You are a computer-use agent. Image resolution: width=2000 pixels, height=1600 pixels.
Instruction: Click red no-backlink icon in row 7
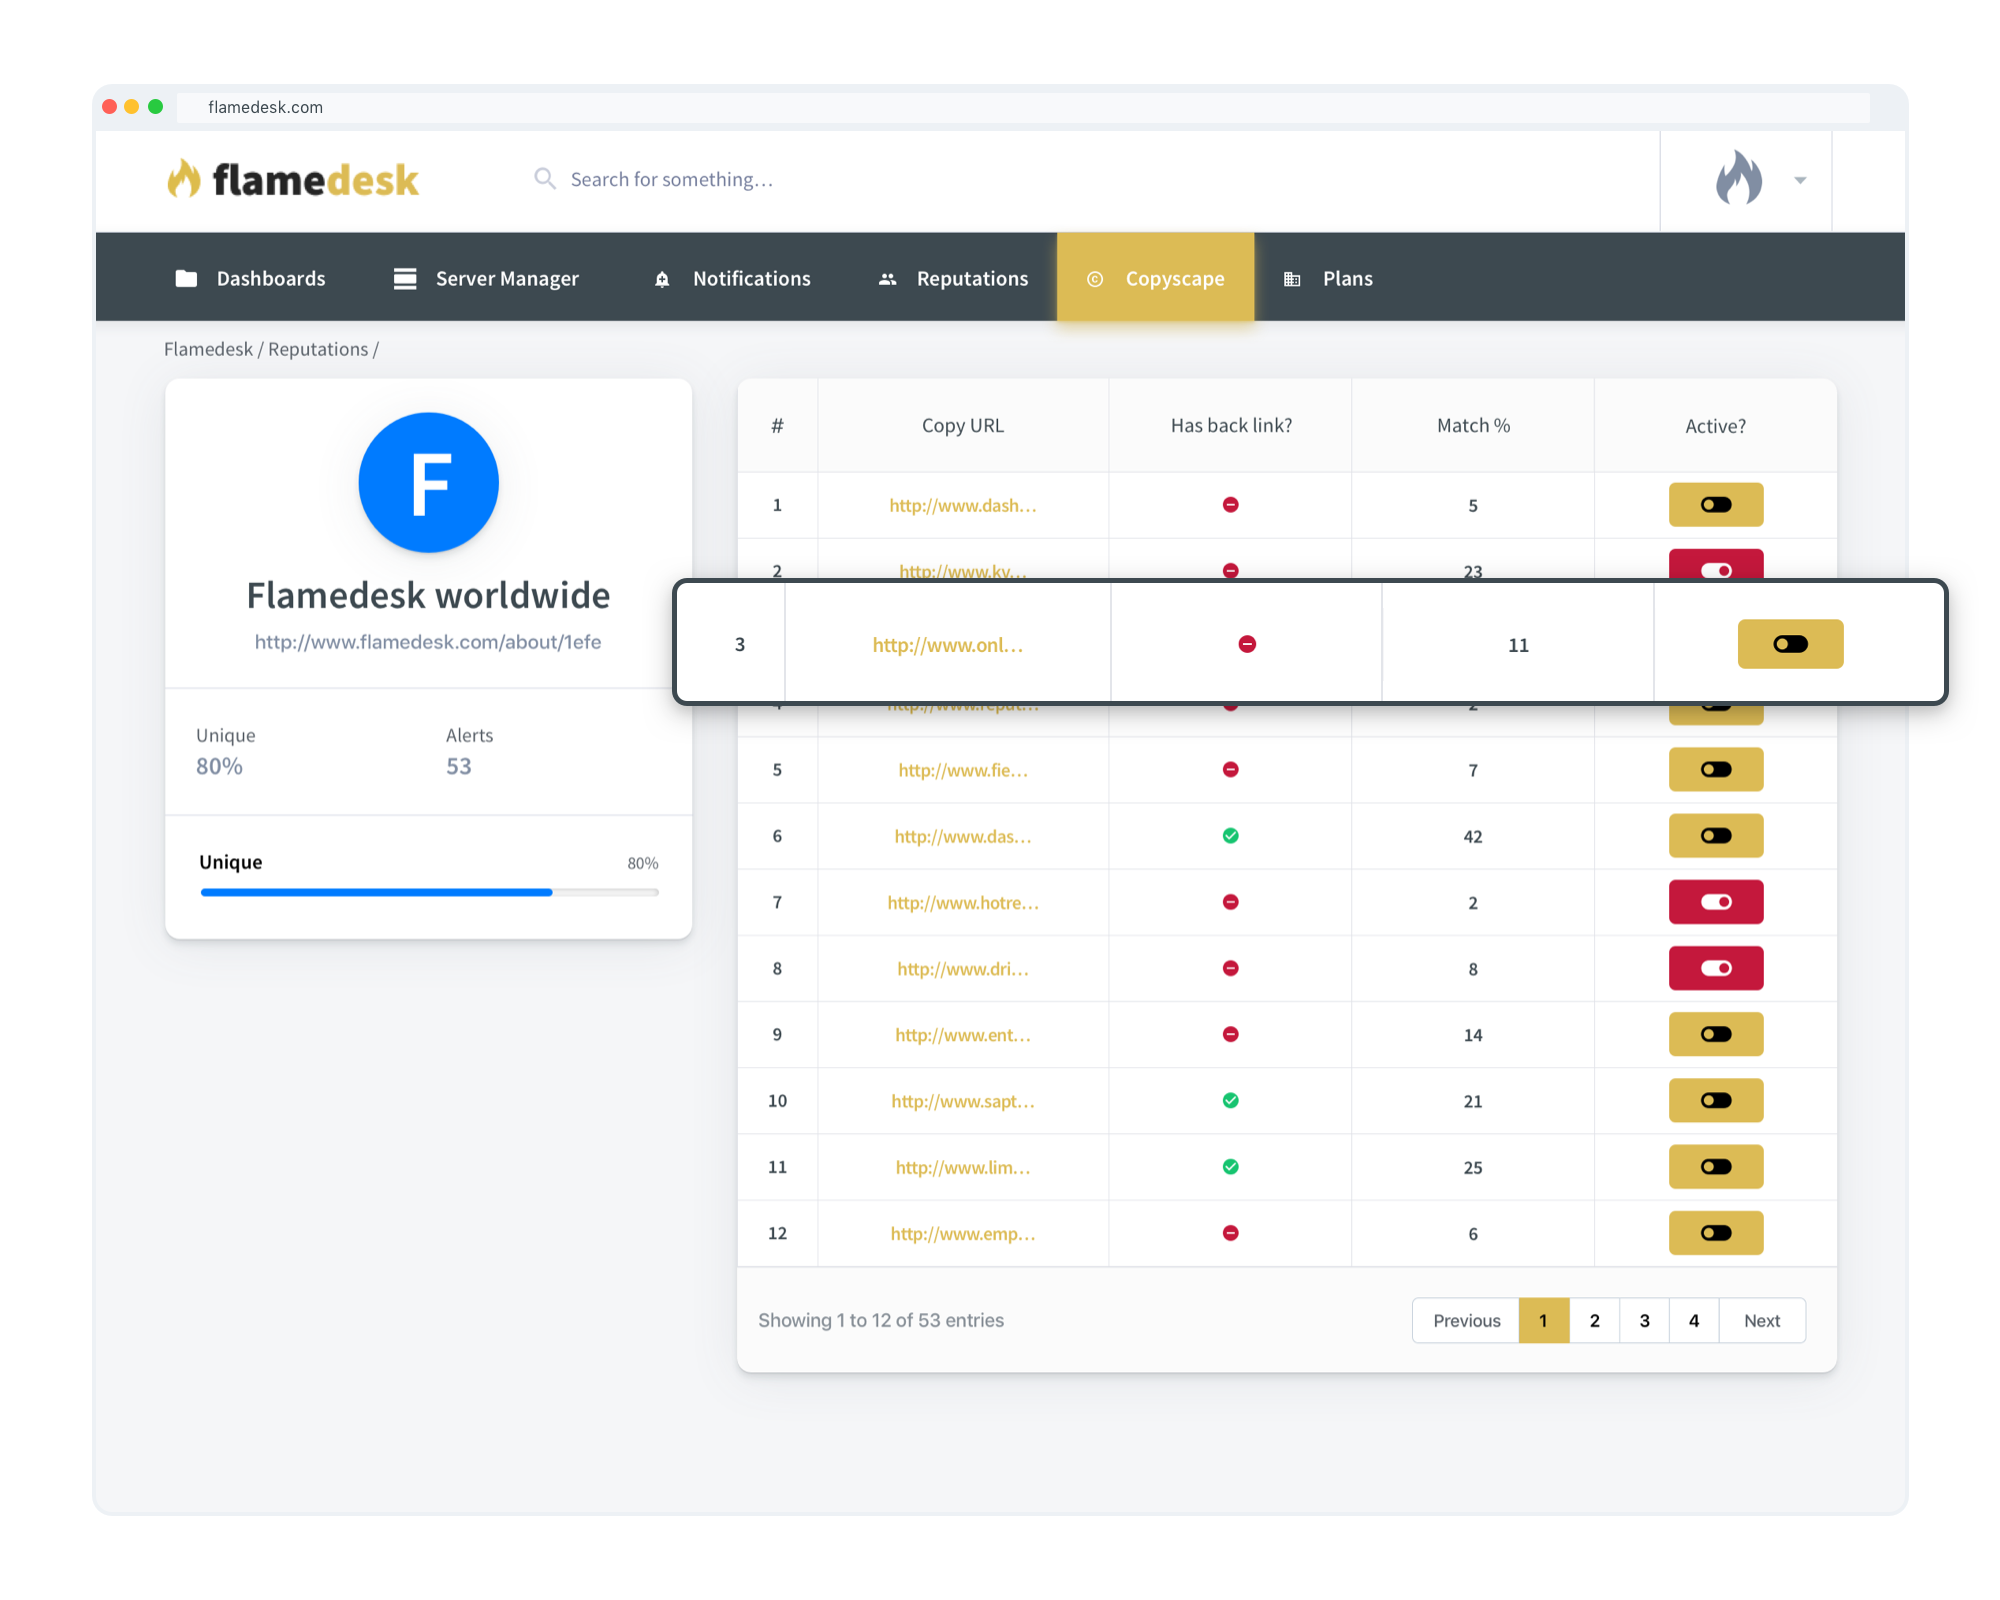pos(1231,902)
